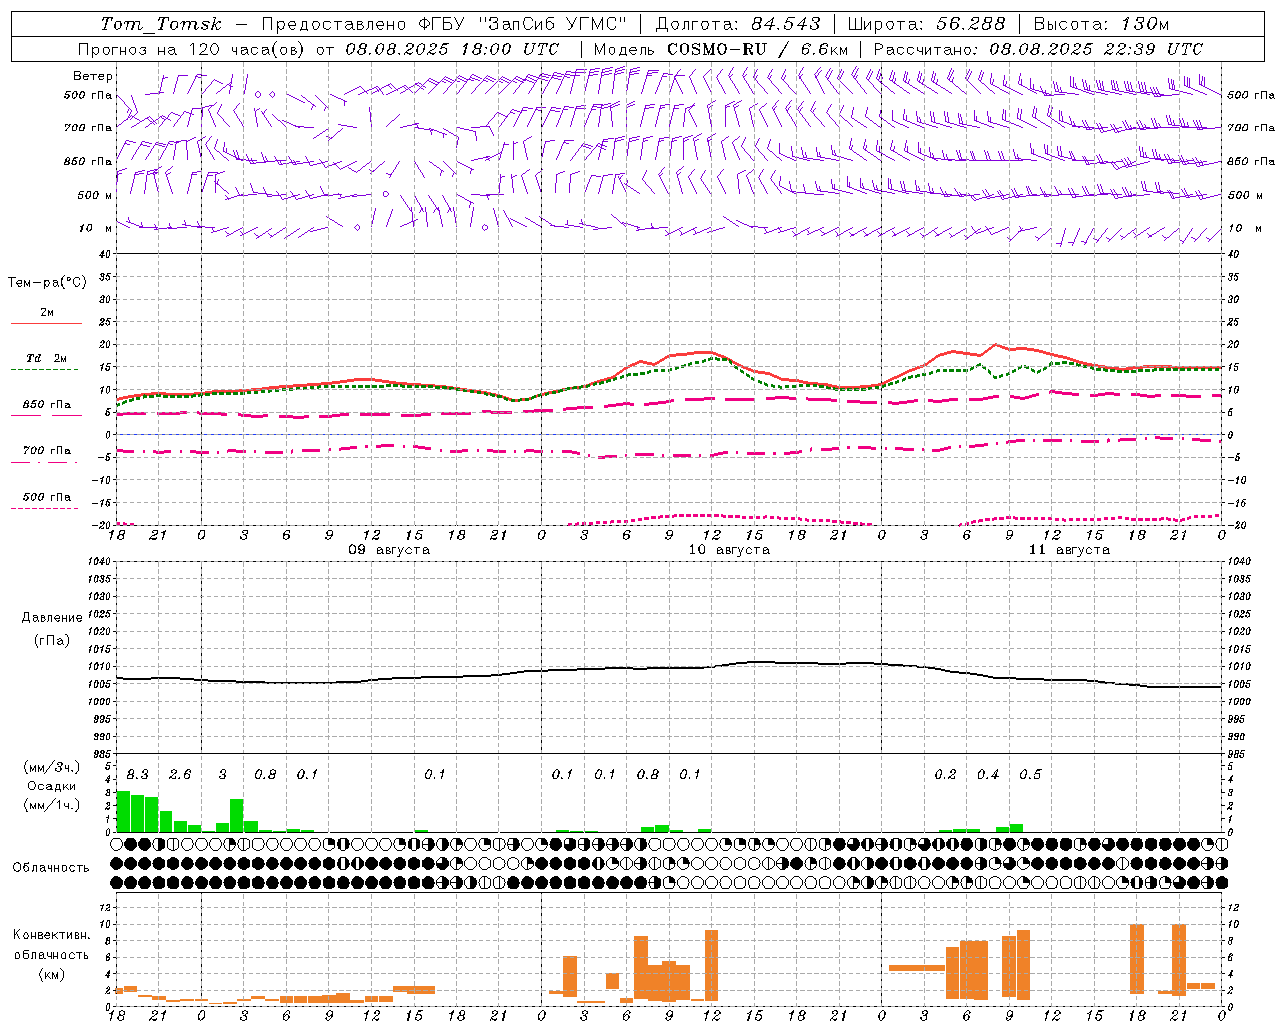Image resolution: width=1280 pixels, height=1024 pixels.
Task: Click the 'Ветер' wind panel label
Action: 93,76
